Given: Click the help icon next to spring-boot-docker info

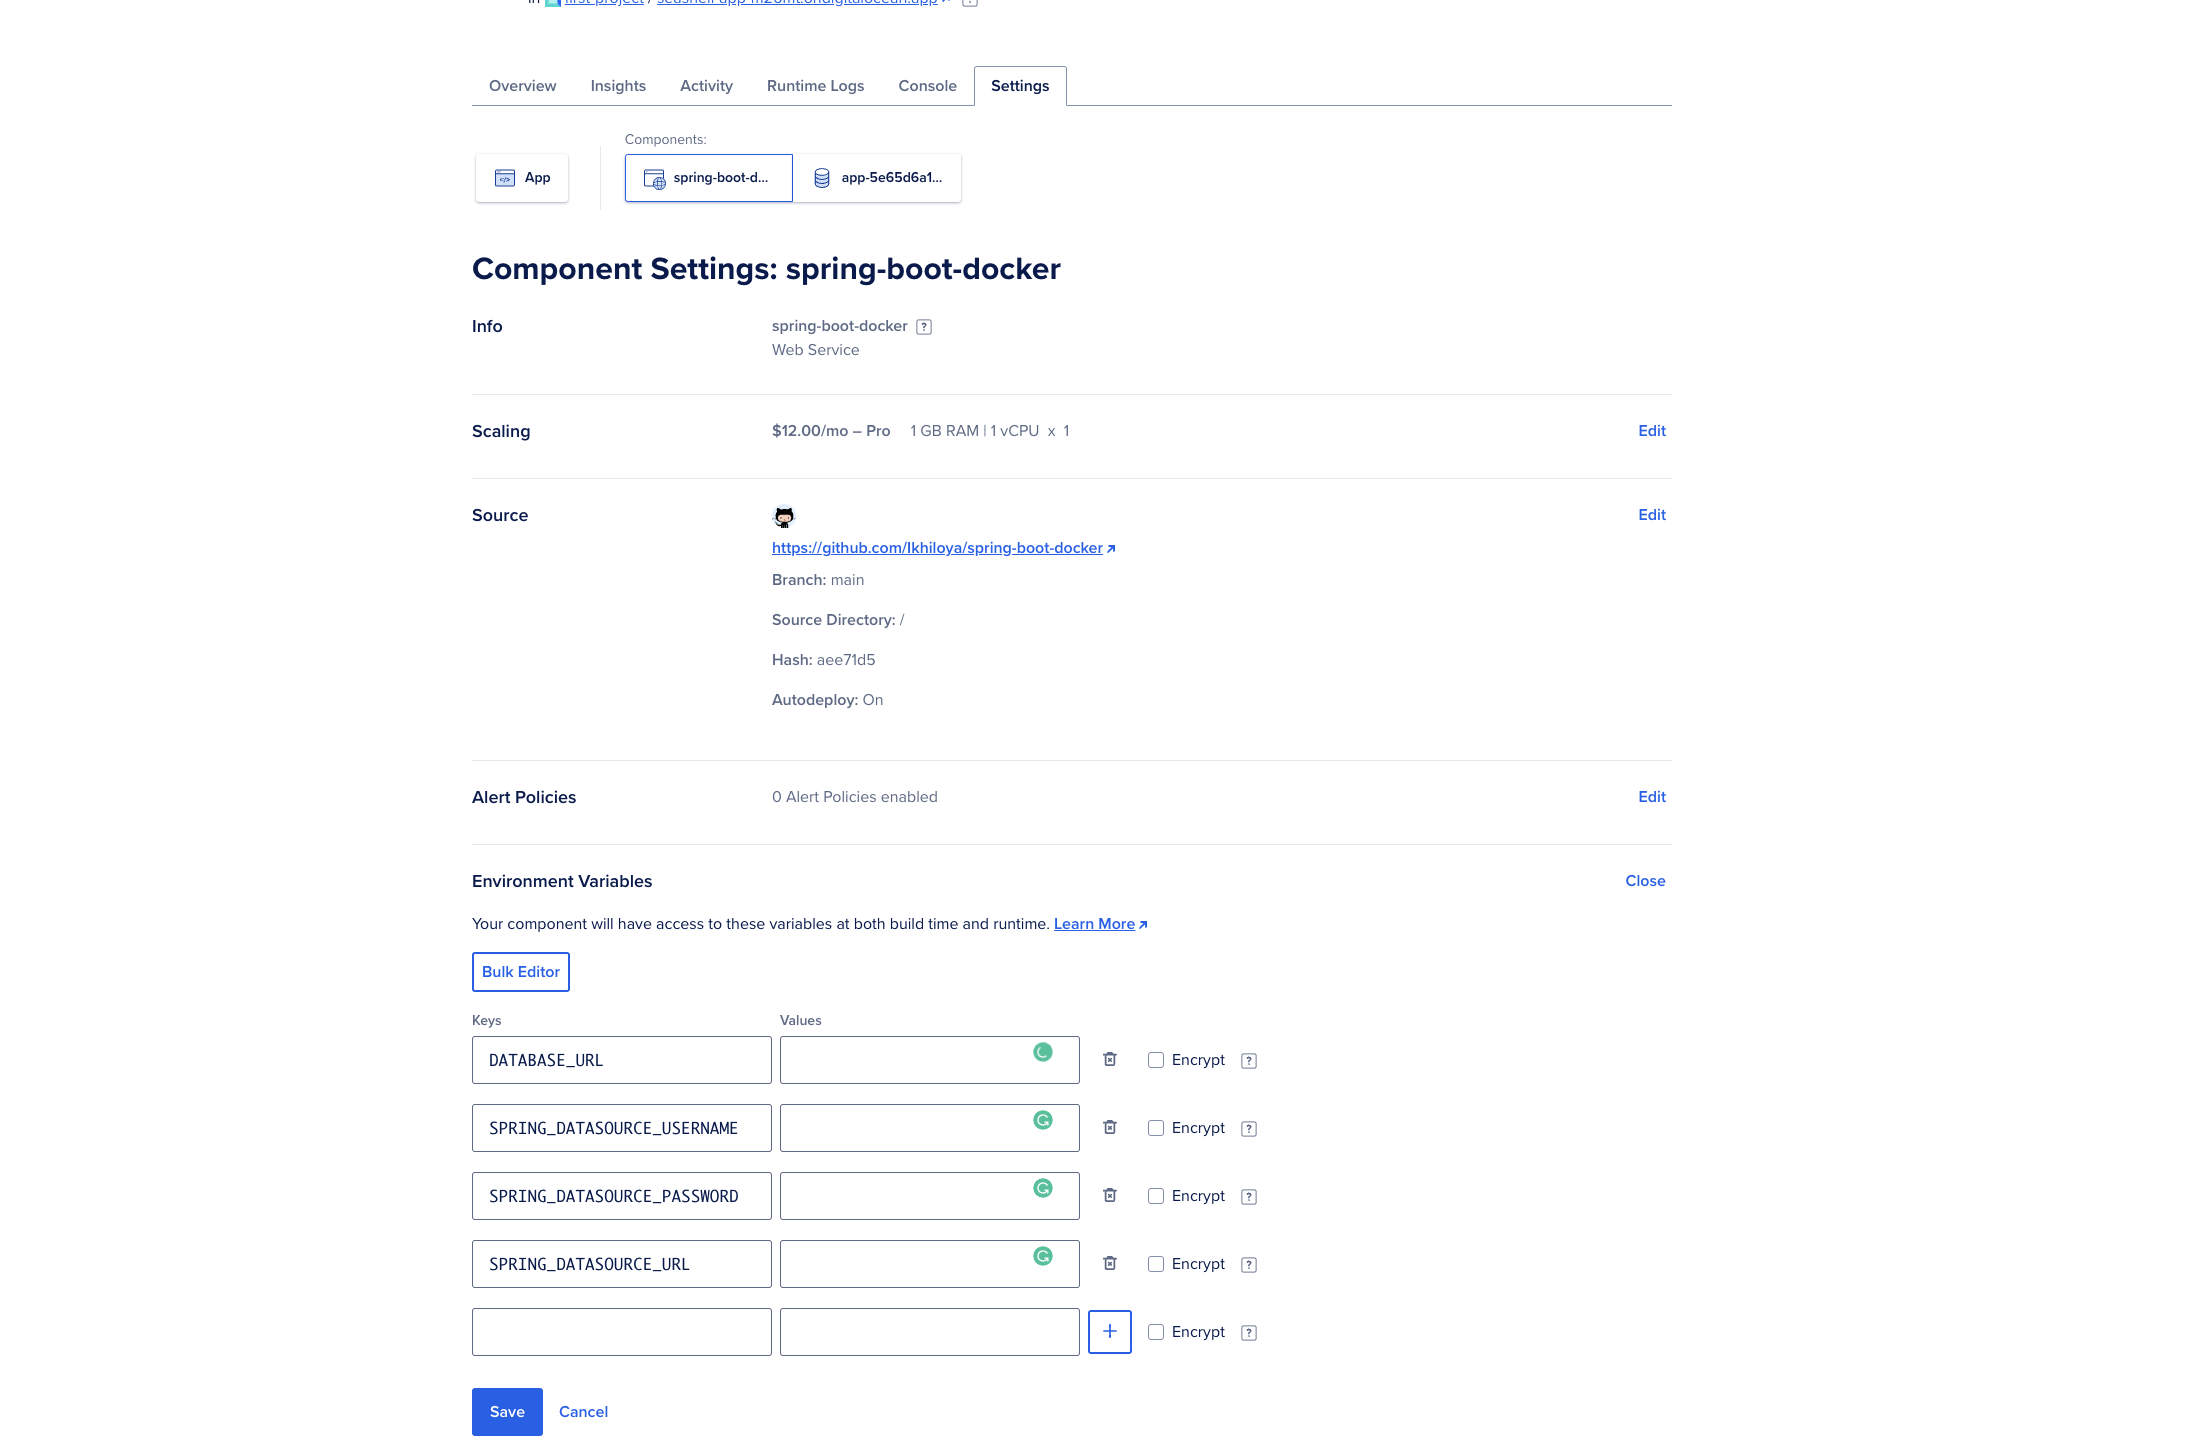Looking at the screenshot, I should point(924,327).
